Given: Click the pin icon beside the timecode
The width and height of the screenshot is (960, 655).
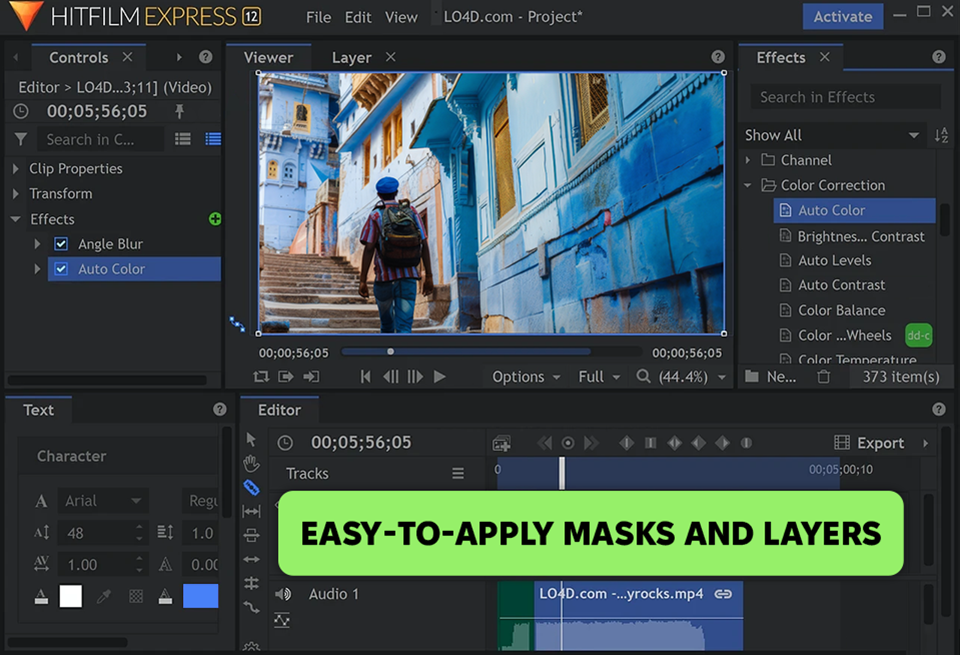Looking at the screenshot, I should (180, 112).
